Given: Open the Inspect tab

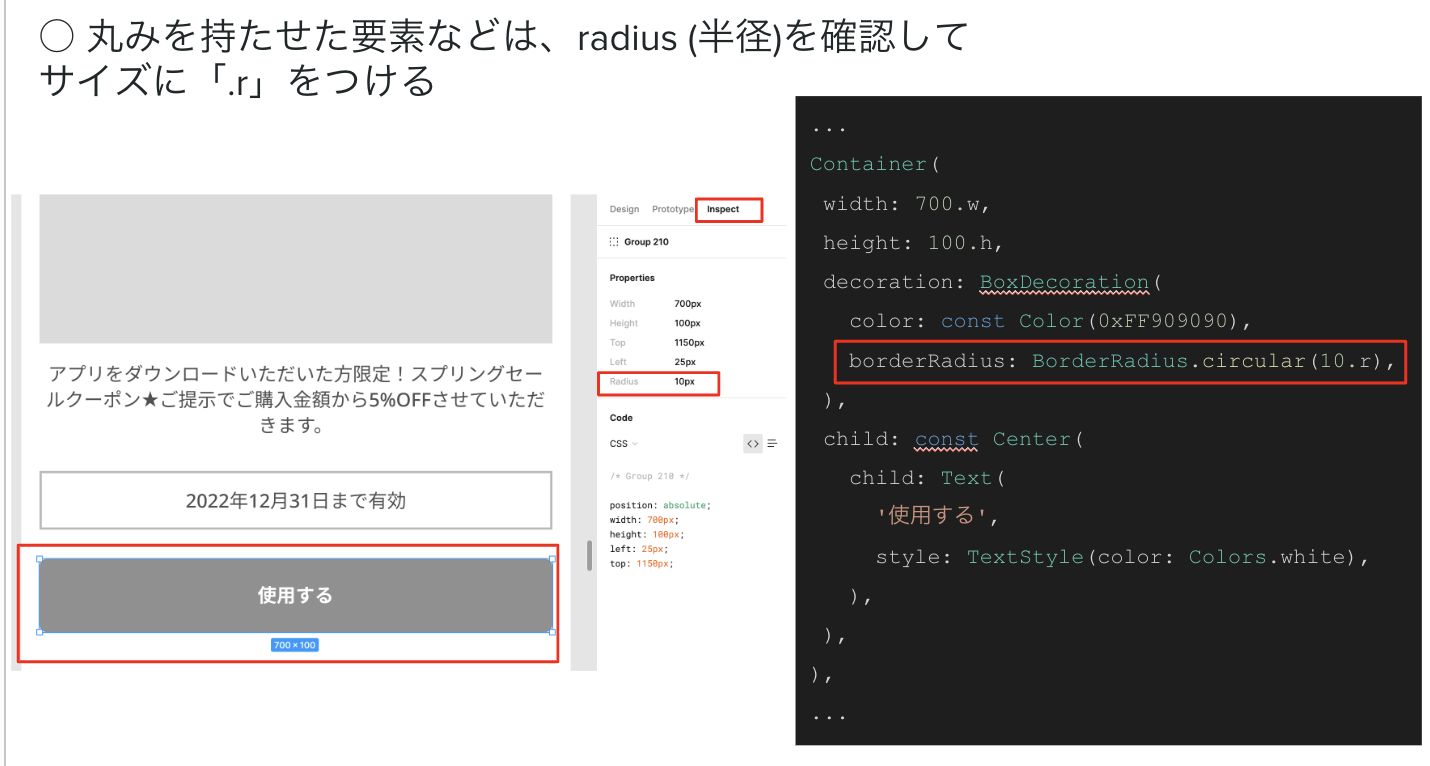Looking at the screenshot, I should point(723,209).
